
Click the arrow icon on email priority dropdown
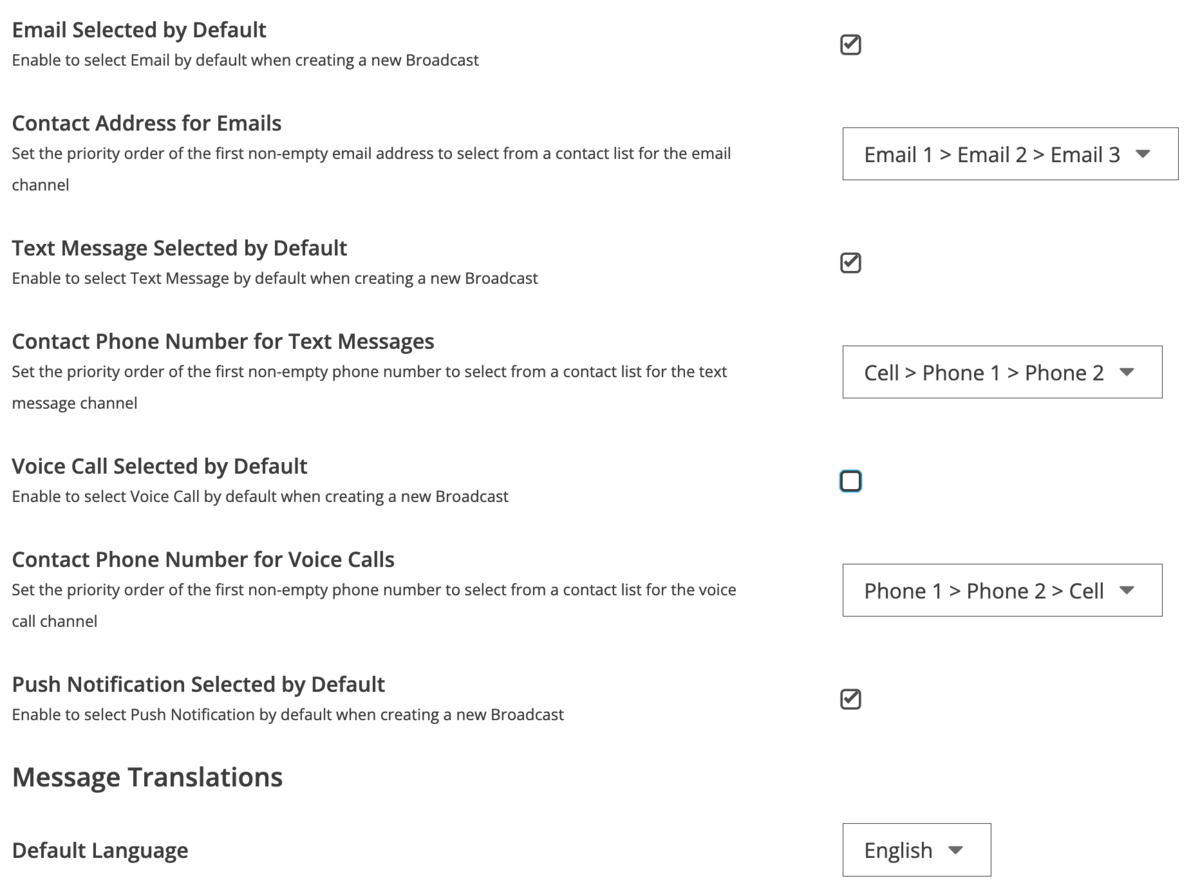[x=1143, y=154]
